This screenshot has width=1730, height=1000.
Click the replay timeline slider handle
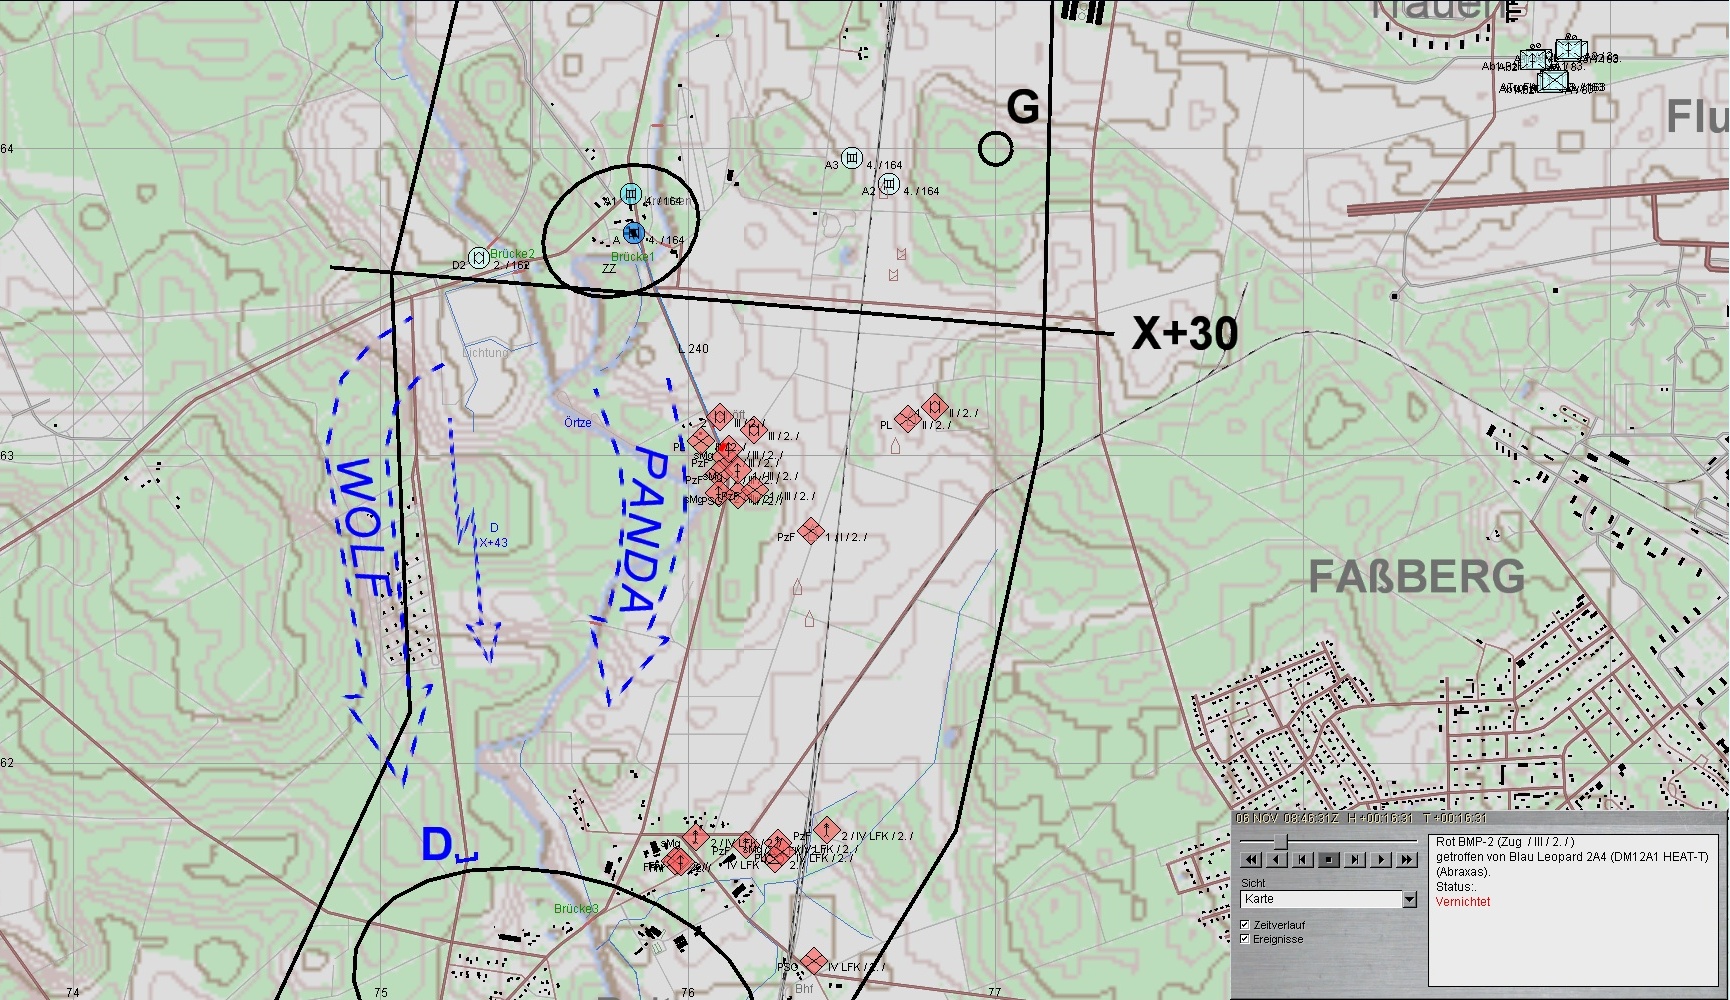[1280, 842]
